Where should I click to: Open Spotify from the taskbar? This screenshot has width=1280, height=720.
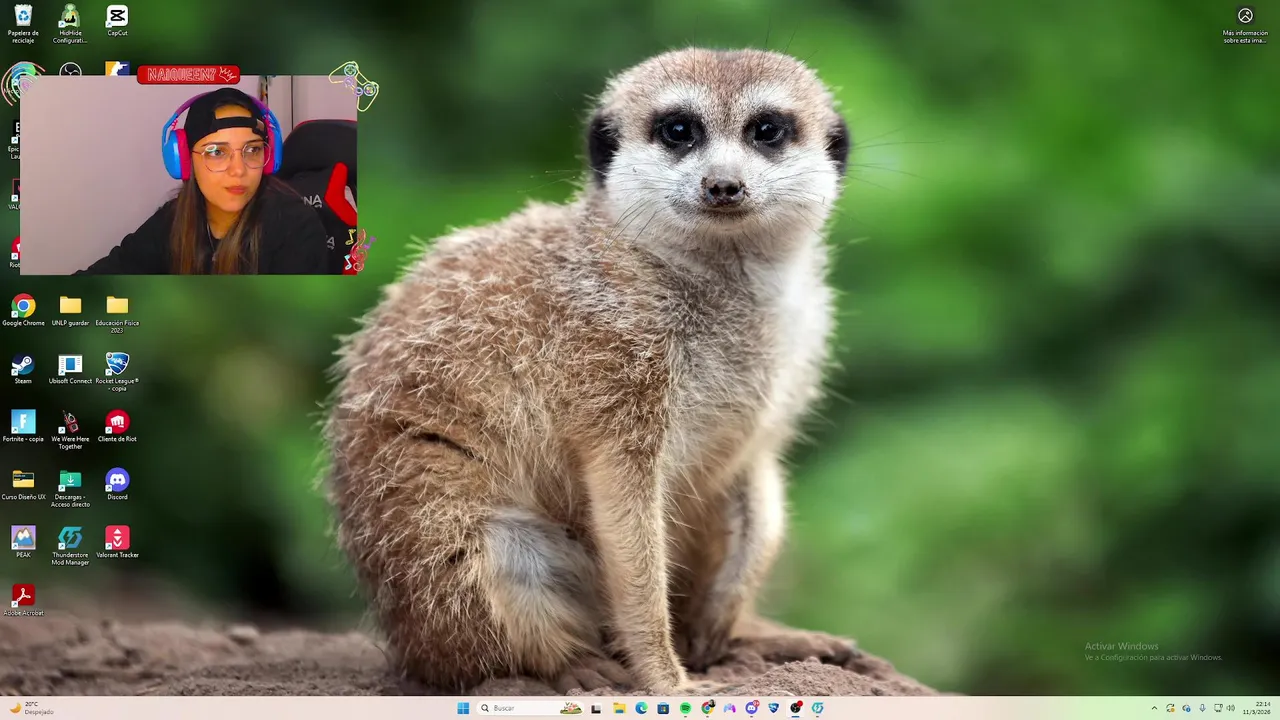point(685,708)
